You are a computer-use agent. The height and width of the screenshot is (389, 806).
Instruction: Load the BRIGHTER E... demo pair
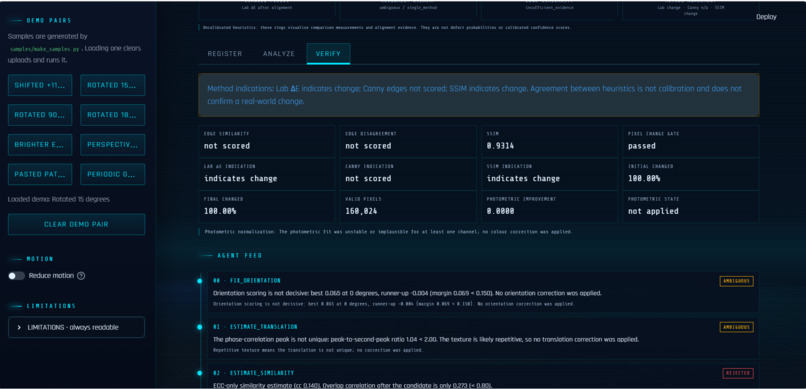(40, 145)
